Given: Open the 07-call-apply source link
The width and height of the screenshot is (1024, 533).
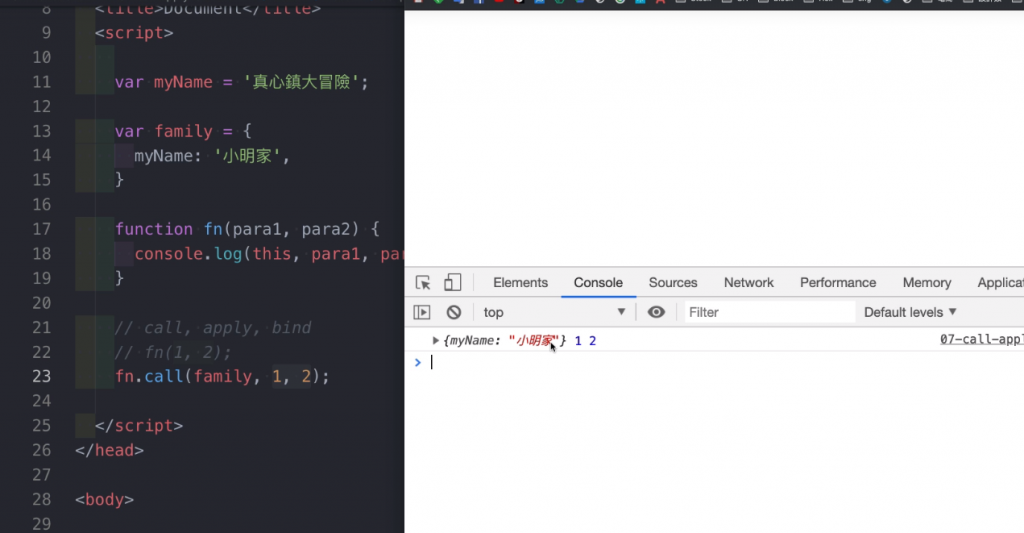Looking at the screenshot, I should coord(982,339).
